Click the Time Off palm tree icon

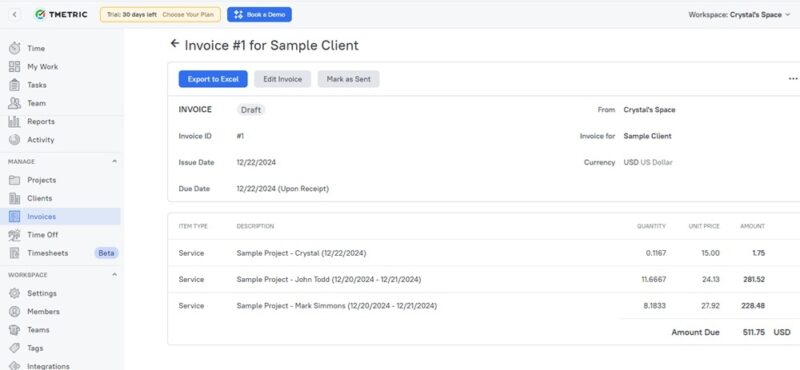[x=14, y=235]
